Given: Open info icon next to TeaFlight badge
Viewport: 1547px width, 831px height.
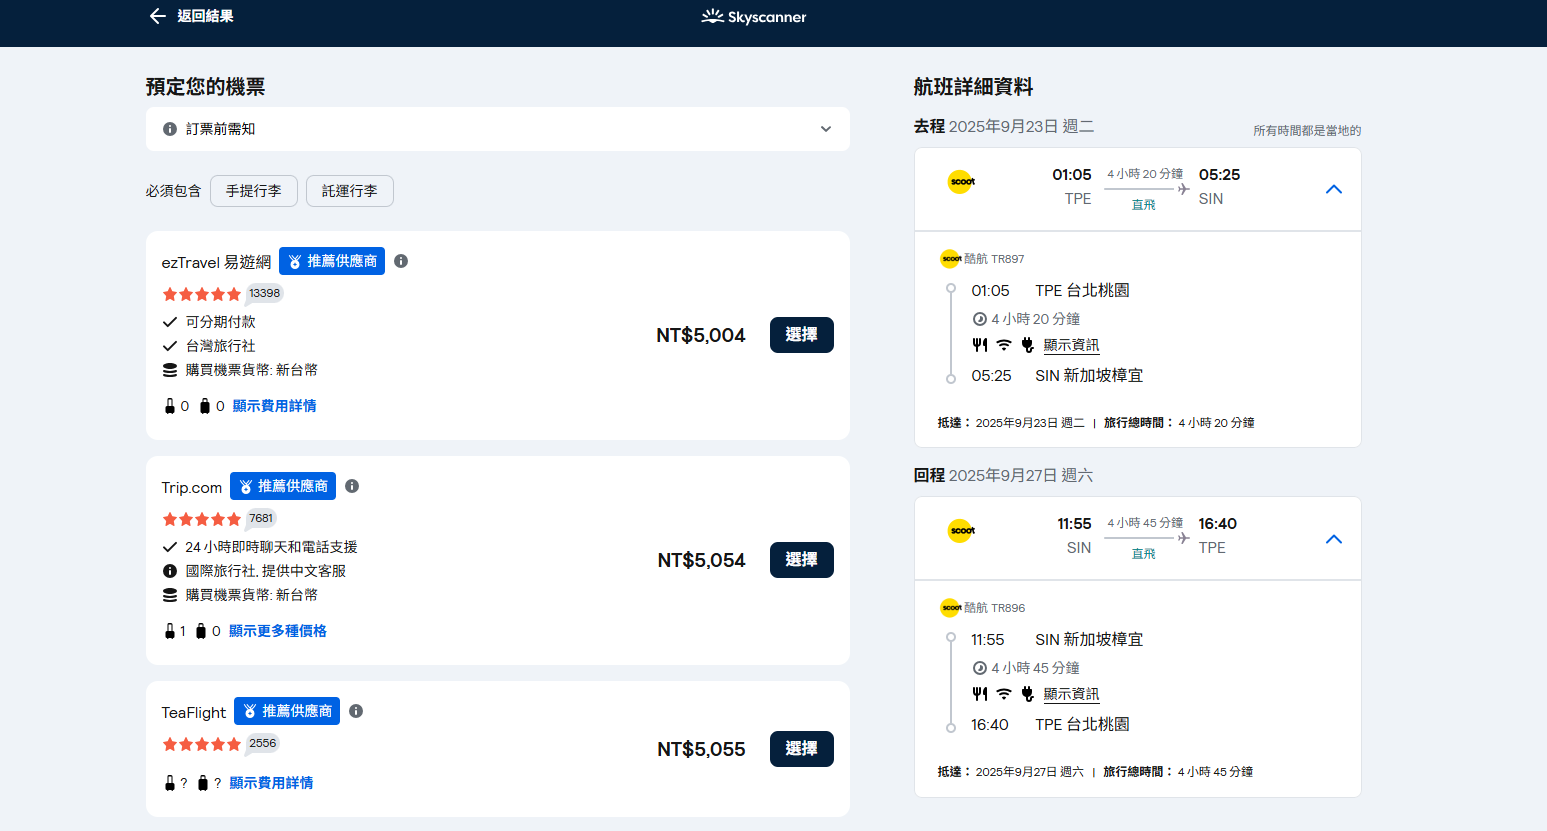Looking at the screenshot, I should (x=356, y=711).
